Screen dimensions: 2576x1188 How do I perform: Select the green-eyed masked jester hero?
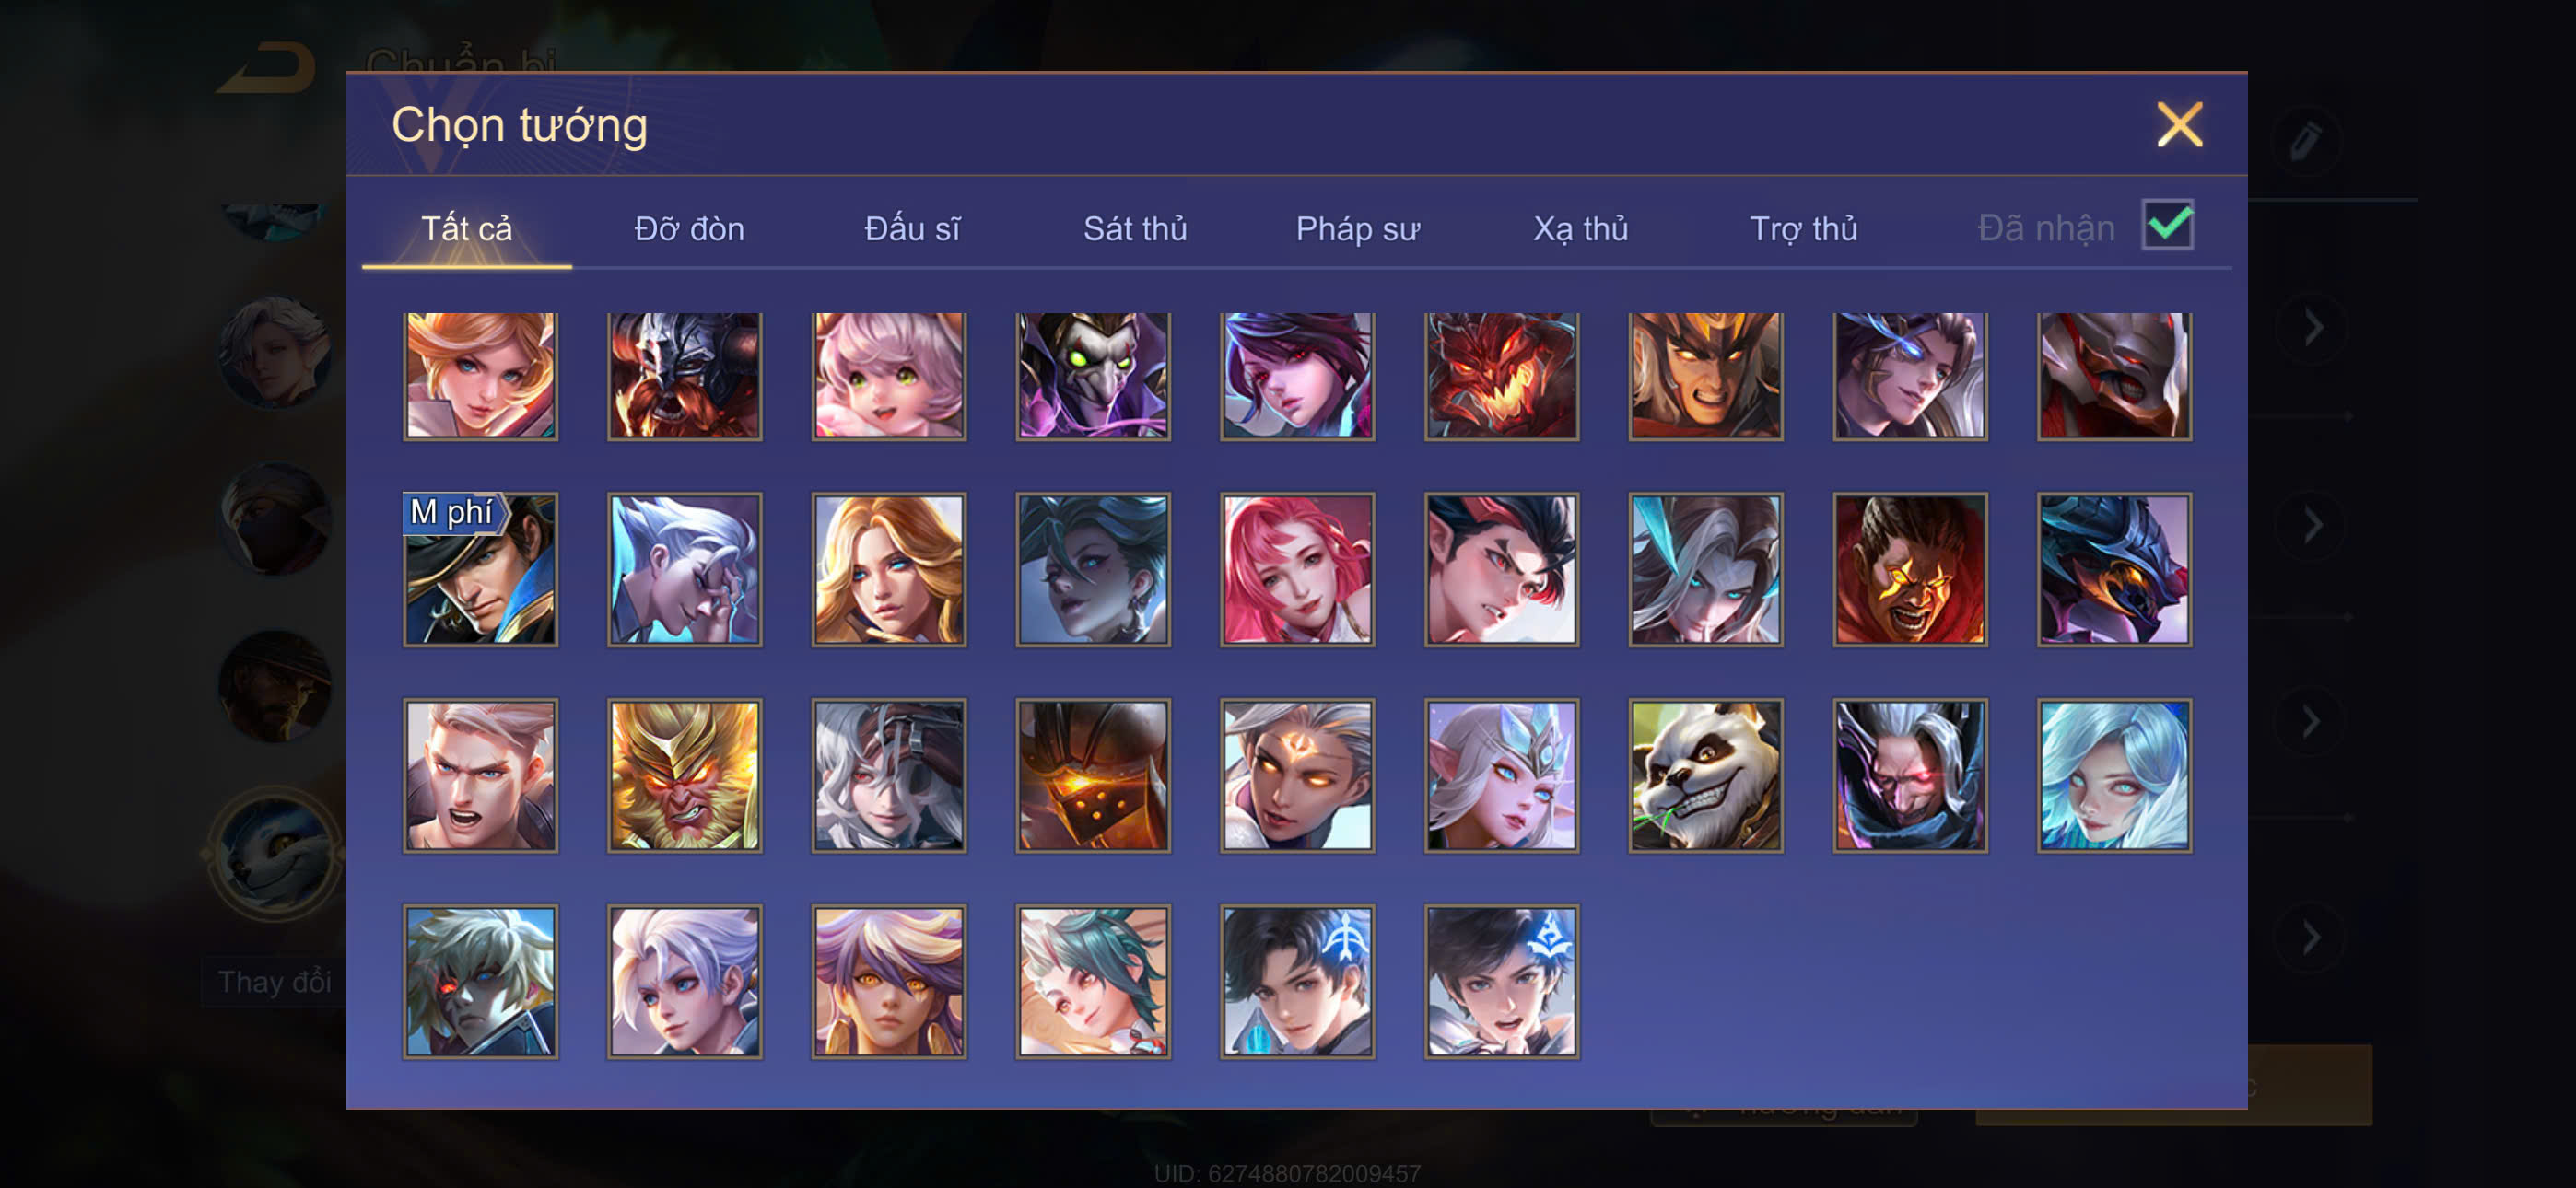click(1093, 375)
